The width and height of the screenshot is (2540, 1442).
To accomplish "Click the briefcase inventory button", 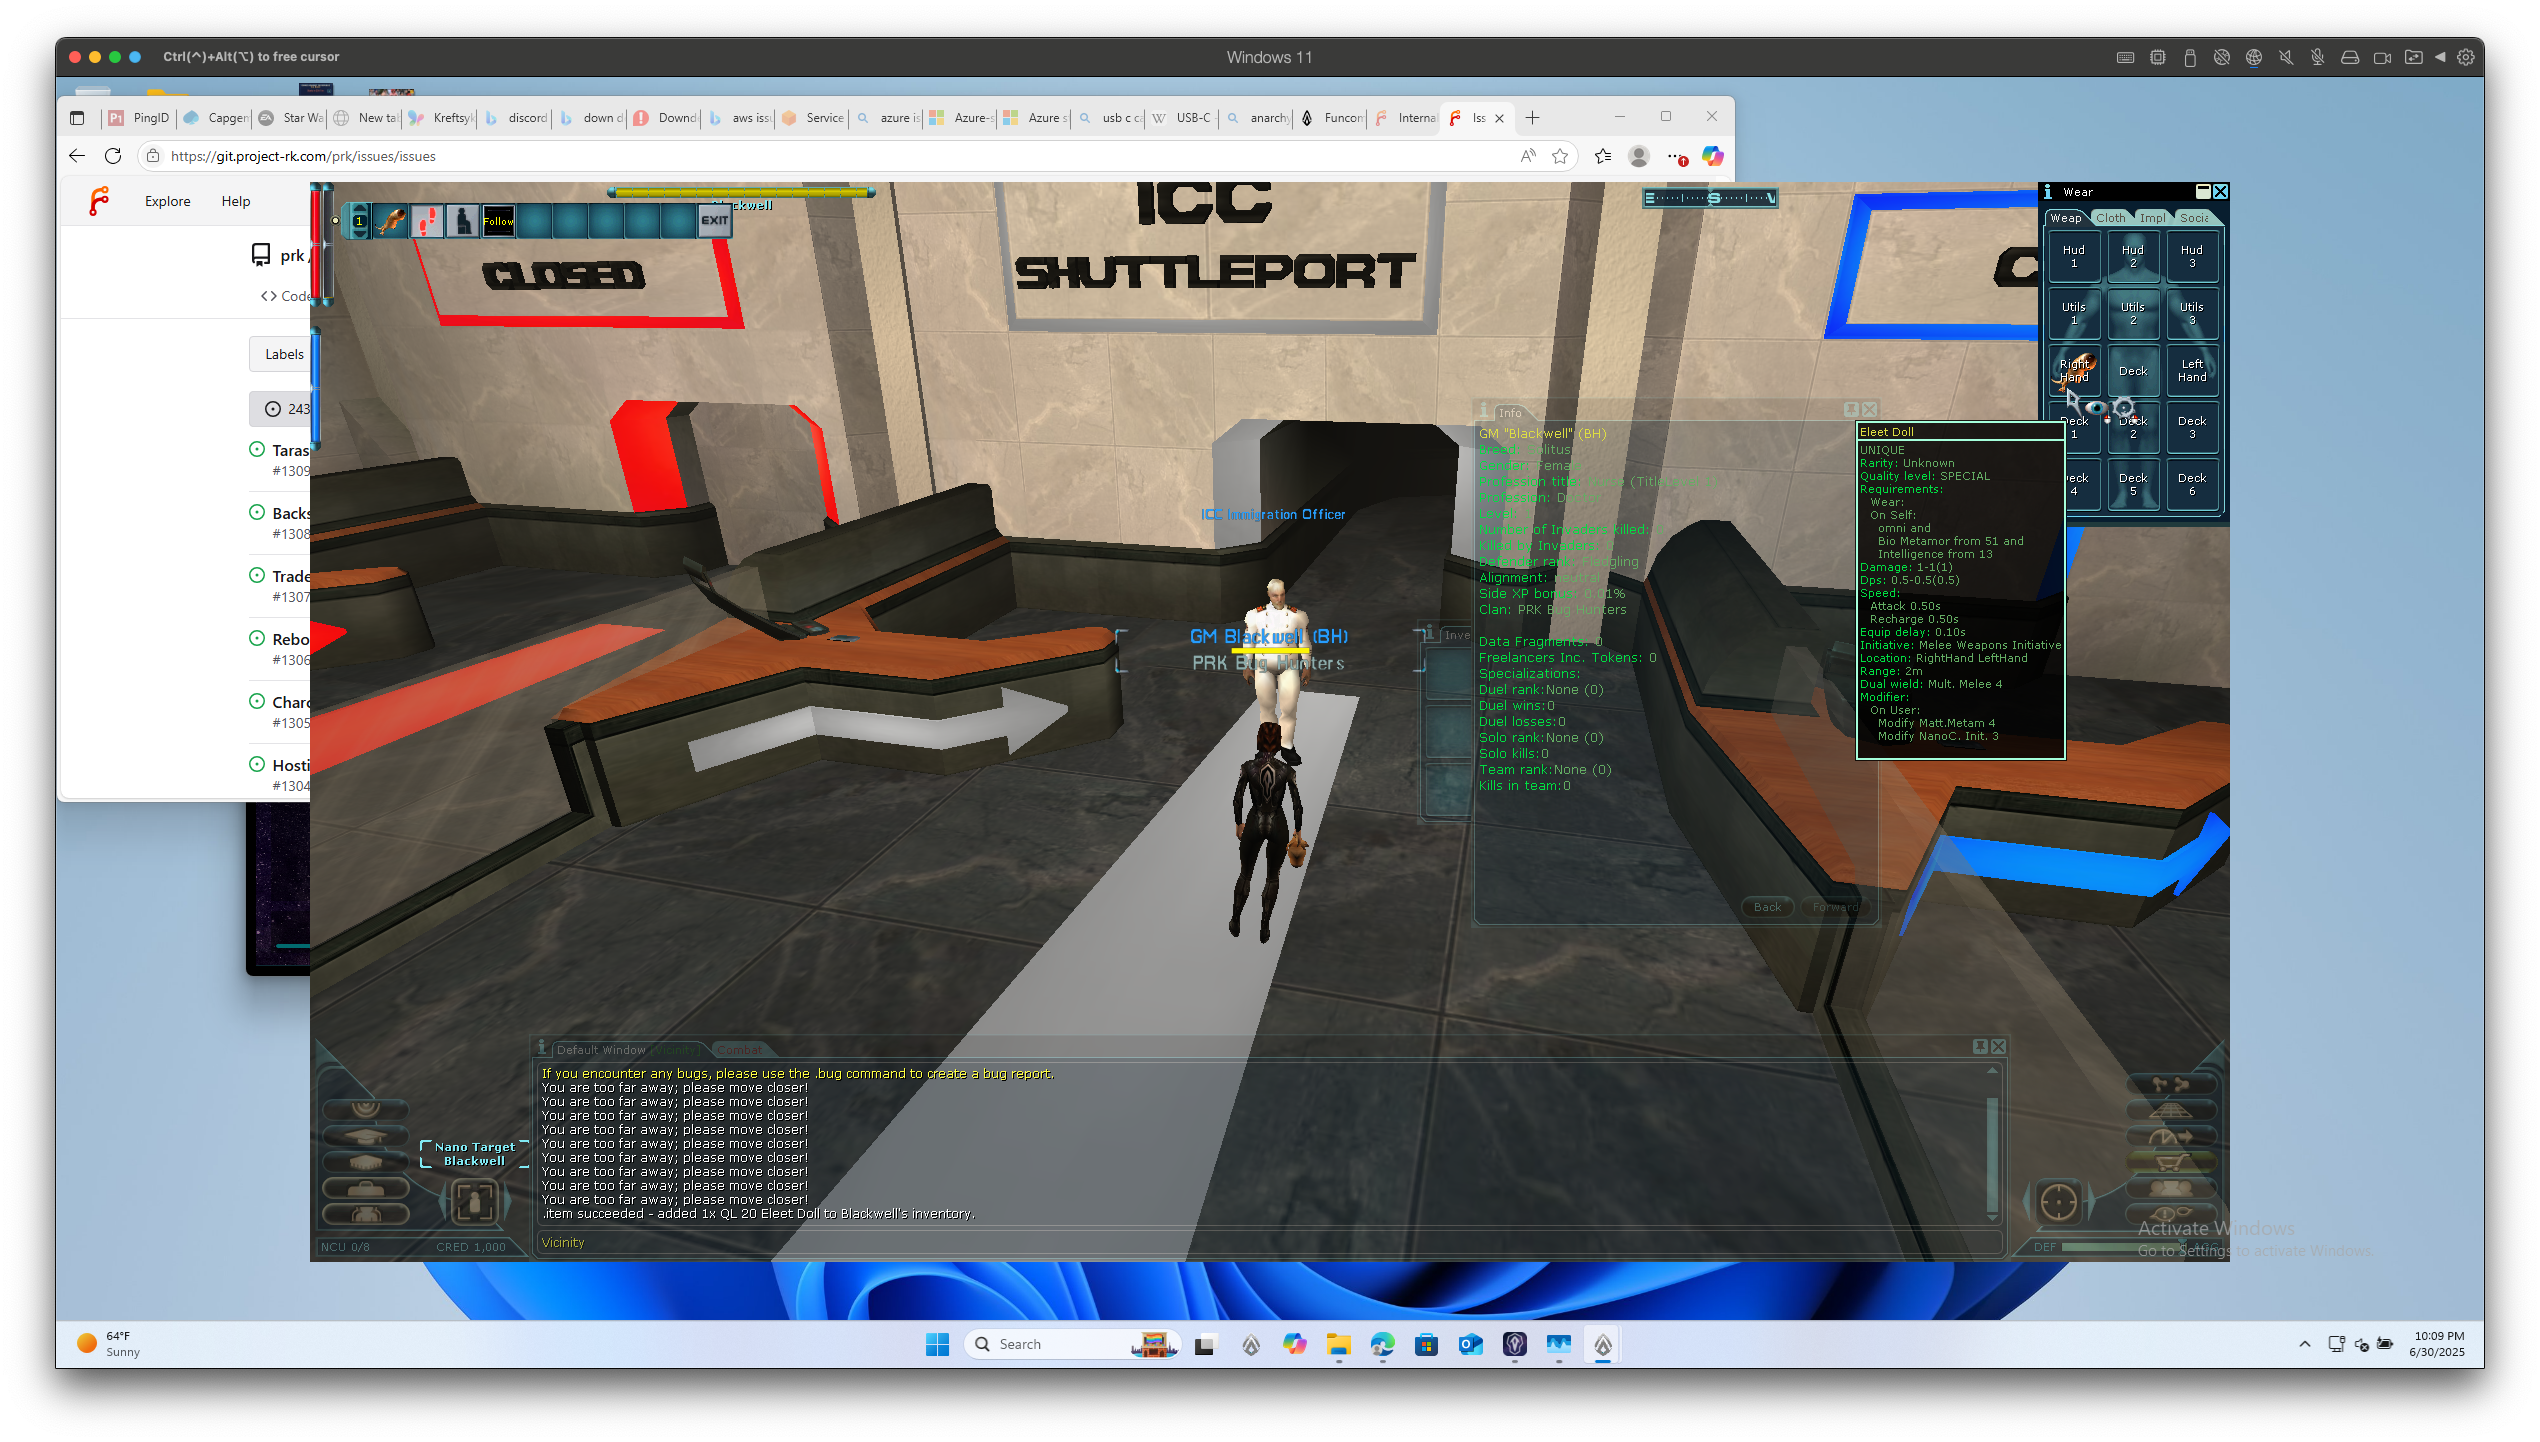I will 365,1188.
